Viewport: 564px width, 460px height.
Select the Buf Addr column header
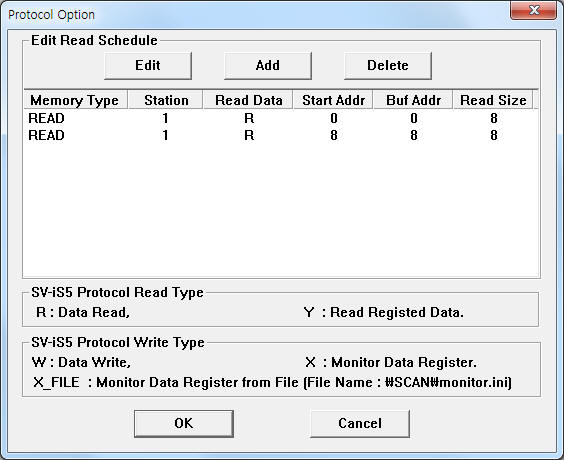pyautogui.click(x=413, y=100)
